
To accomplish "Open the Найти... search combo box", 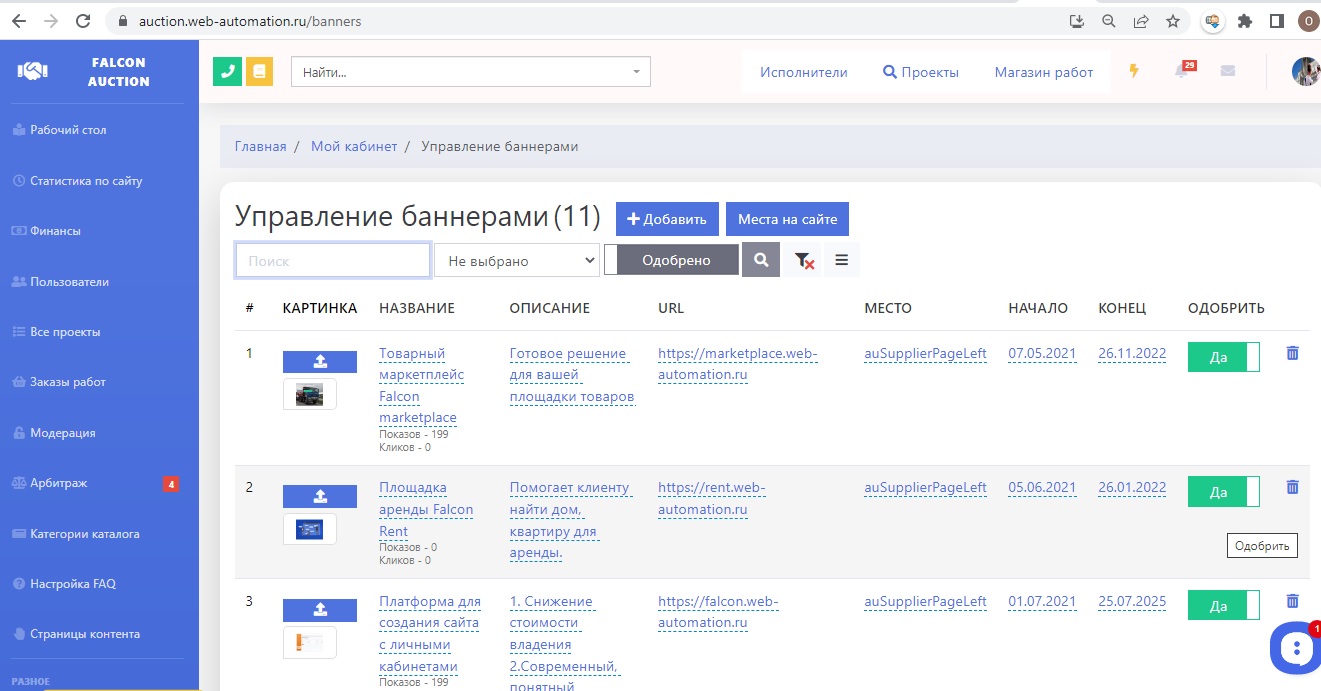I will click(470, 72).
